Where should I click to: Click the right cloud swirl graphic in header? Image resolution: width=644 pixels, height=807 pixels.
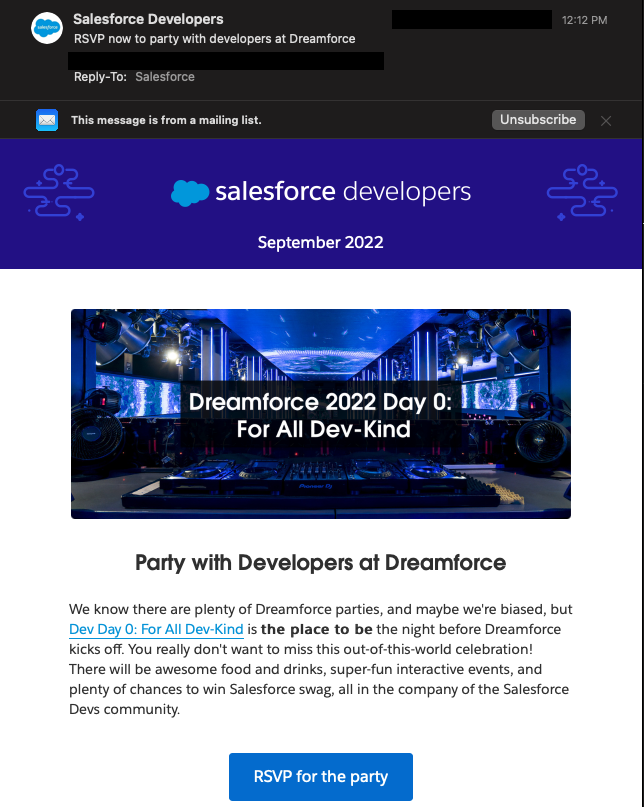(x=582, y=193)
